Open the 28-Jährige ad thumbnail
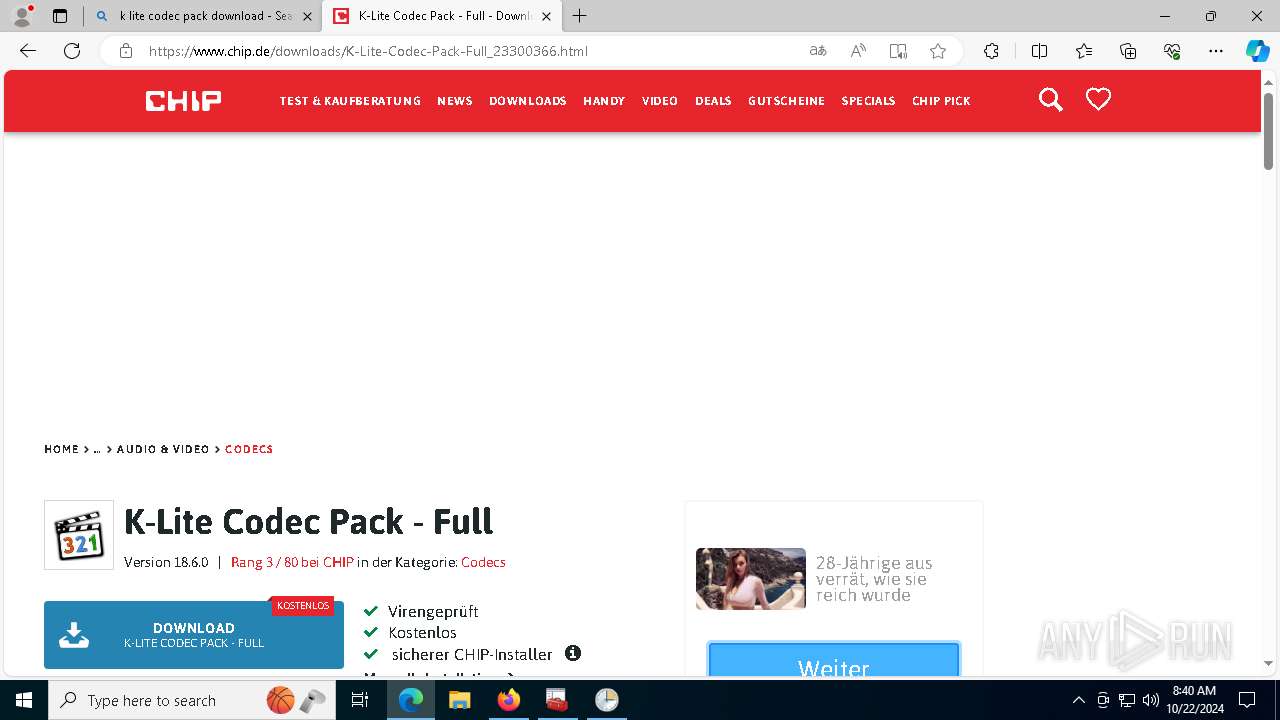The image size is (1280, 720). [x=751, y=578]
